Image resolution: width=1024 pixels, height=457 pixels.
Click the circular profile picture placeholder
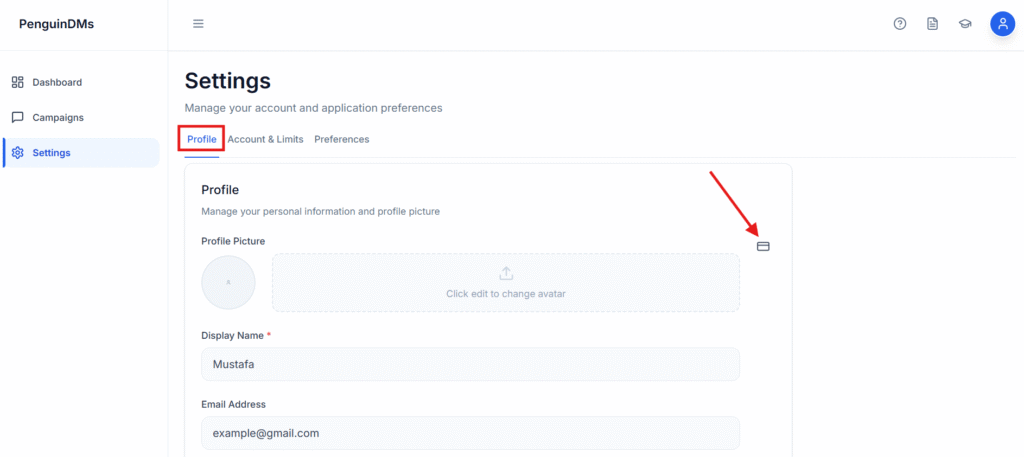[228, 282]
